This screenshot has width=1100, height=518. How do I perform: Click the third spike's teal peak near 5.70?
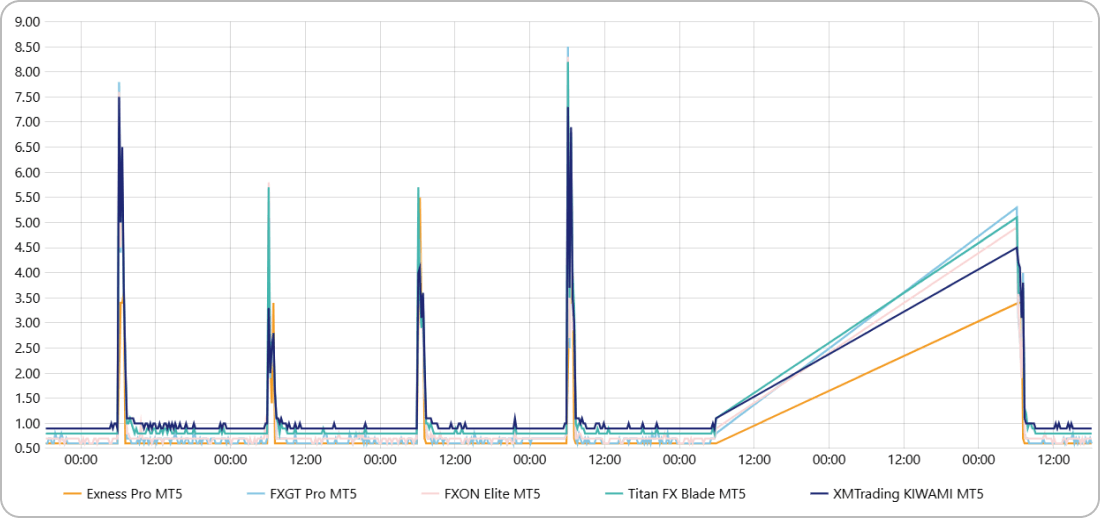pyautogui.click(x=418, y=188)
